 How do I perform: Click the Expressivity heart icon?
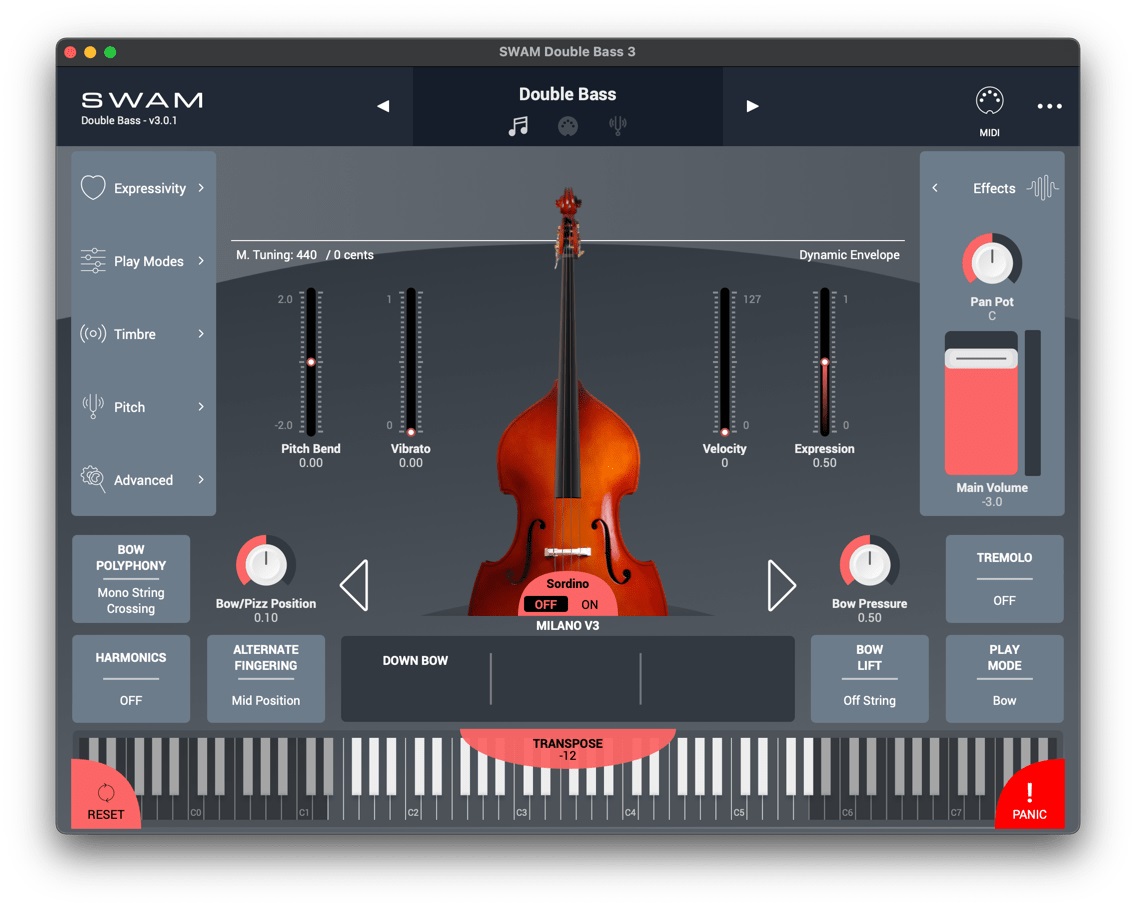[93, 188]
